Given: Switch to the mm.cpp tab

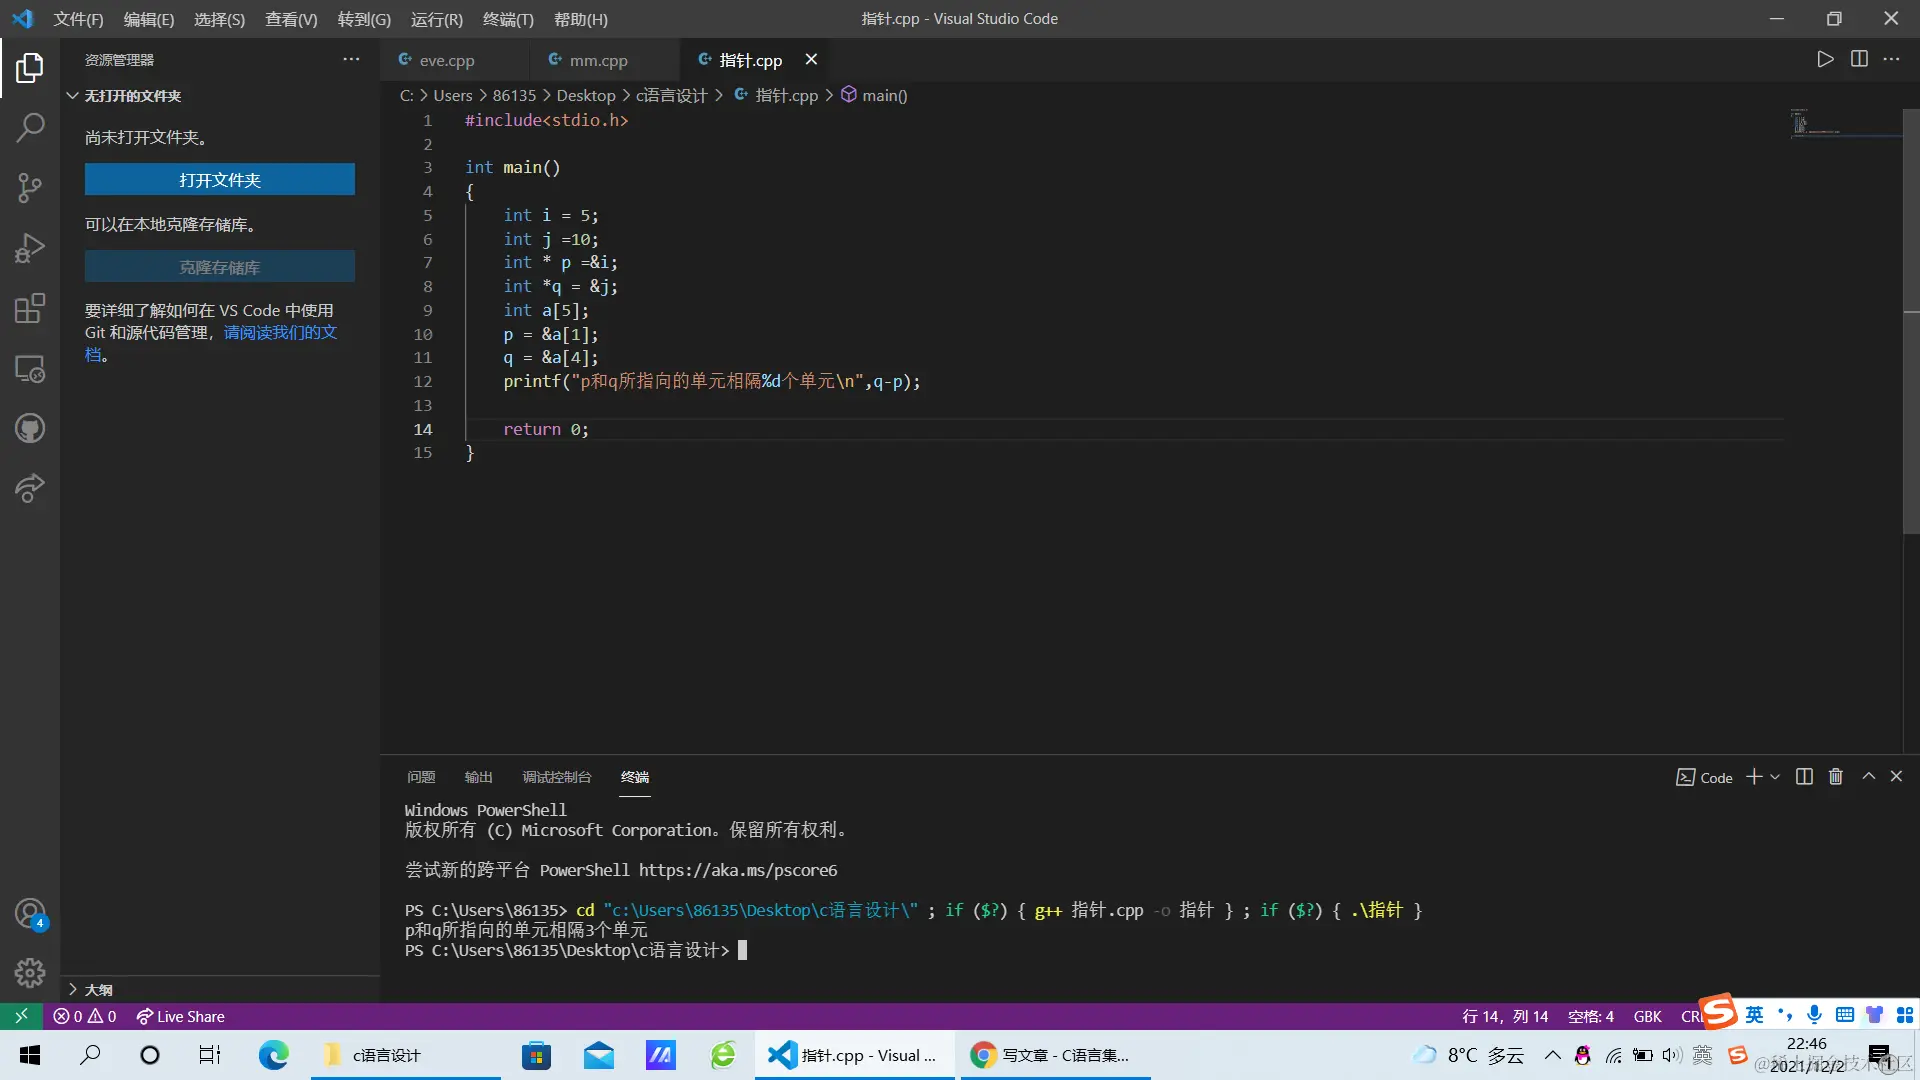Looking at the screenshot, I should [x=598, y=60].
